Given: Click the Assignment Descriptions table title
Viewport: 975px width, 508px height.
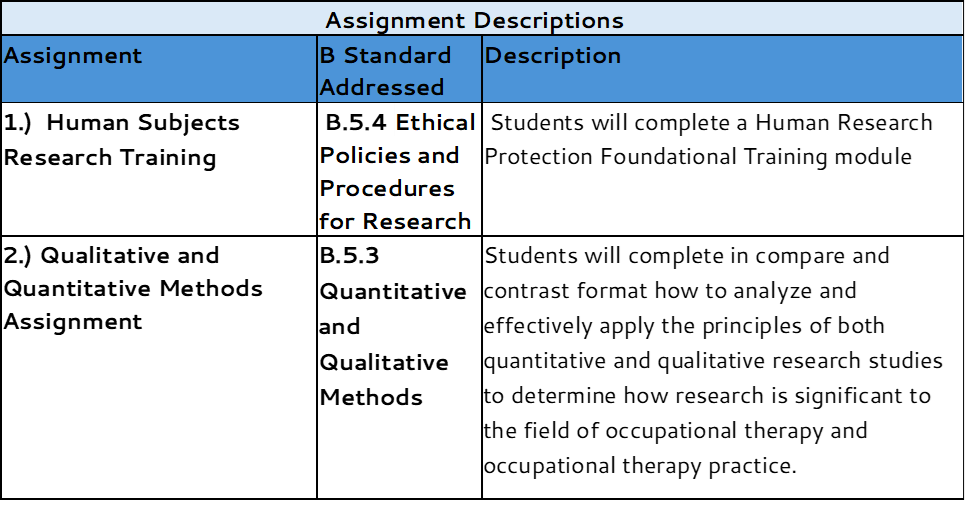Looking at the screenshot, I should tap(475, 20).
